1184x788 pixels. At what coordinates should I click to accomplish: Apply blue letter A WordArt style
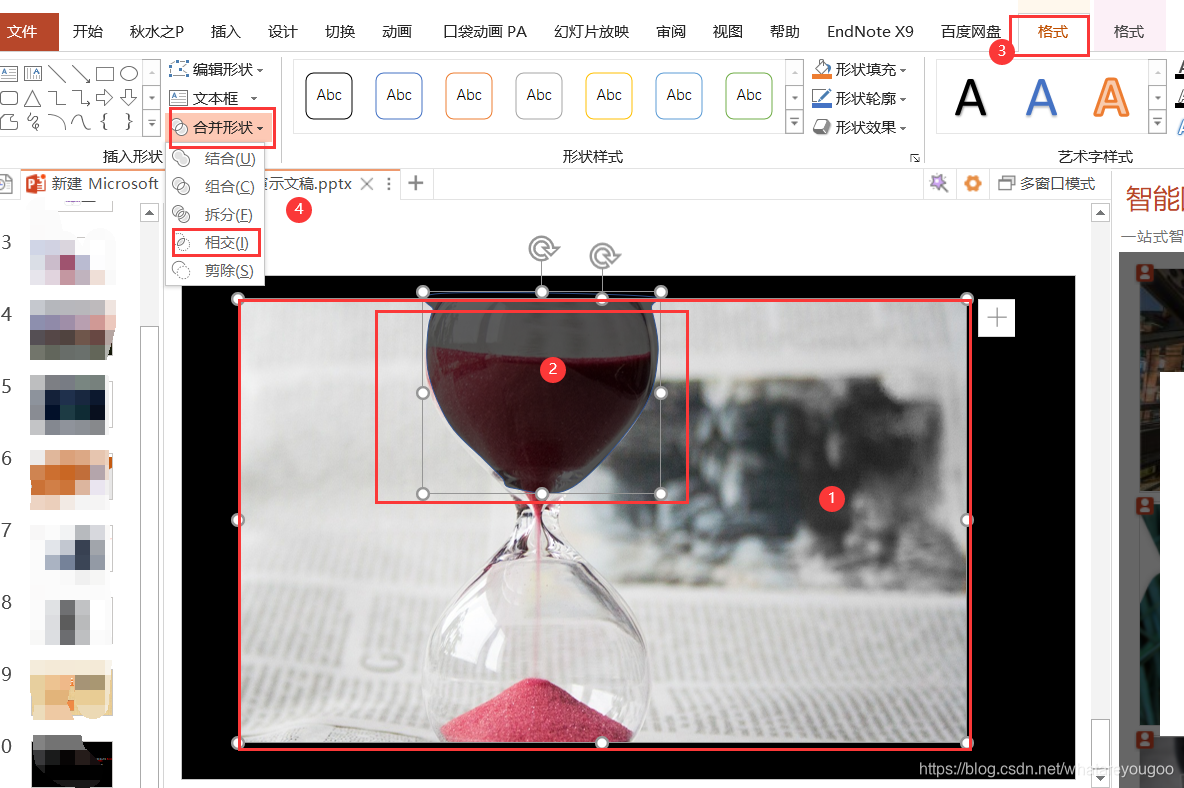[1041, 97]
